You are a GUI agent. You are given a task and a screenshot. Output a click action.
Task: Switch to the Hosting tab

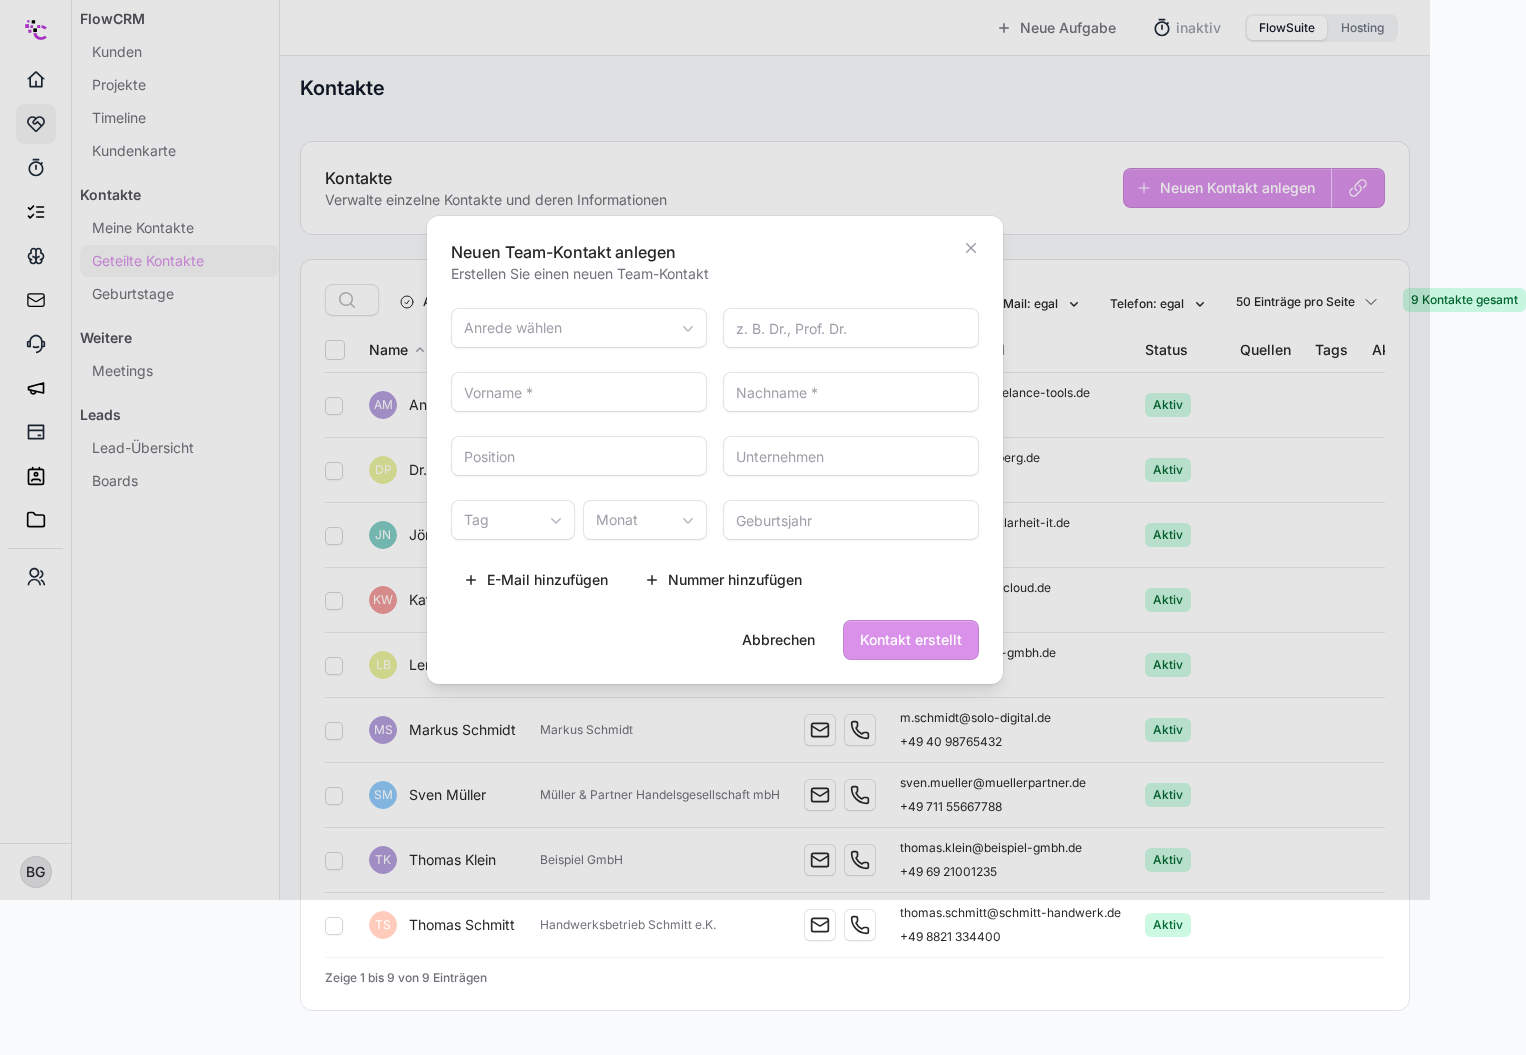[1362, 28]
